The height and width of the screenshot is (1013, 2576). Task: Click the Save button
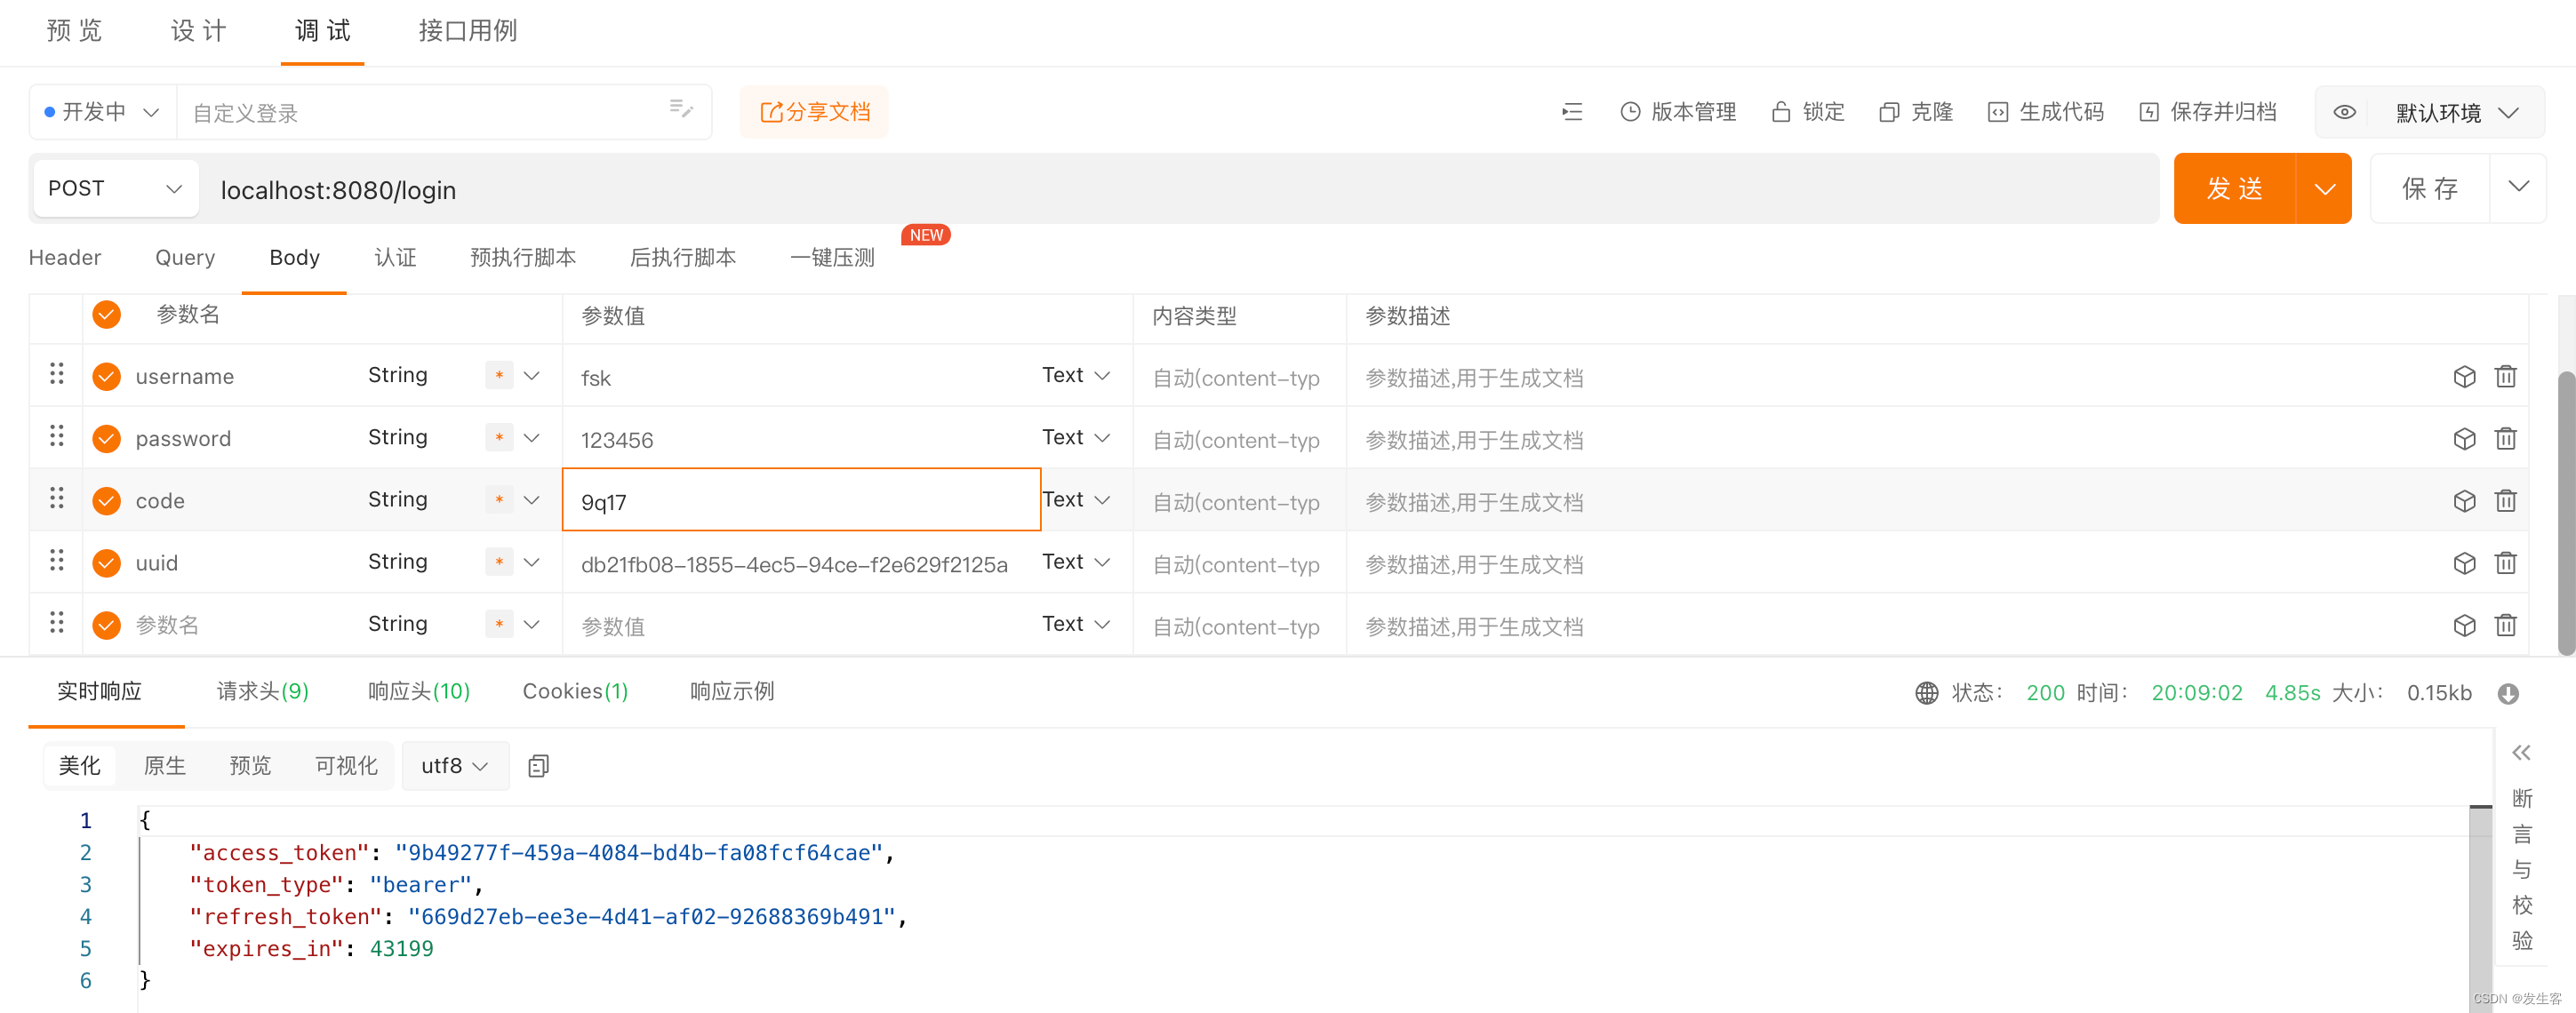(x=2430, y=188)
